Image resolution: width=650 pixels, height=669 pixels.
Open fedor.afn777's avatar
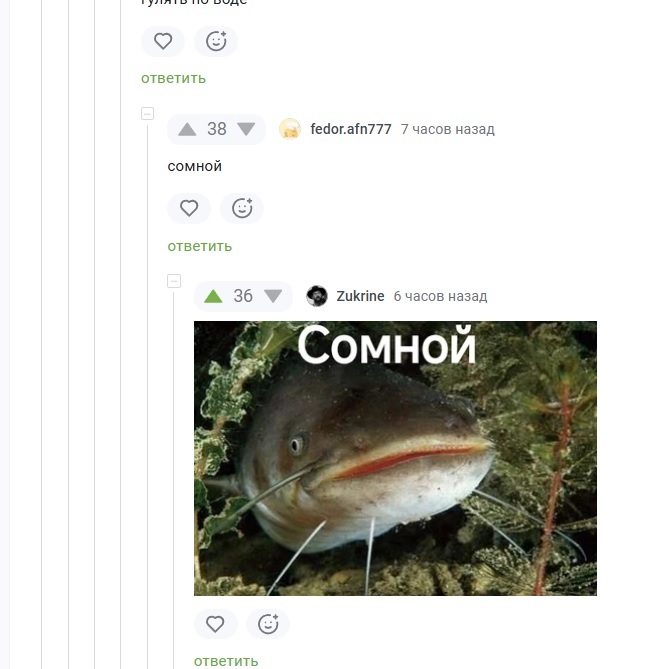coord(290,129)
